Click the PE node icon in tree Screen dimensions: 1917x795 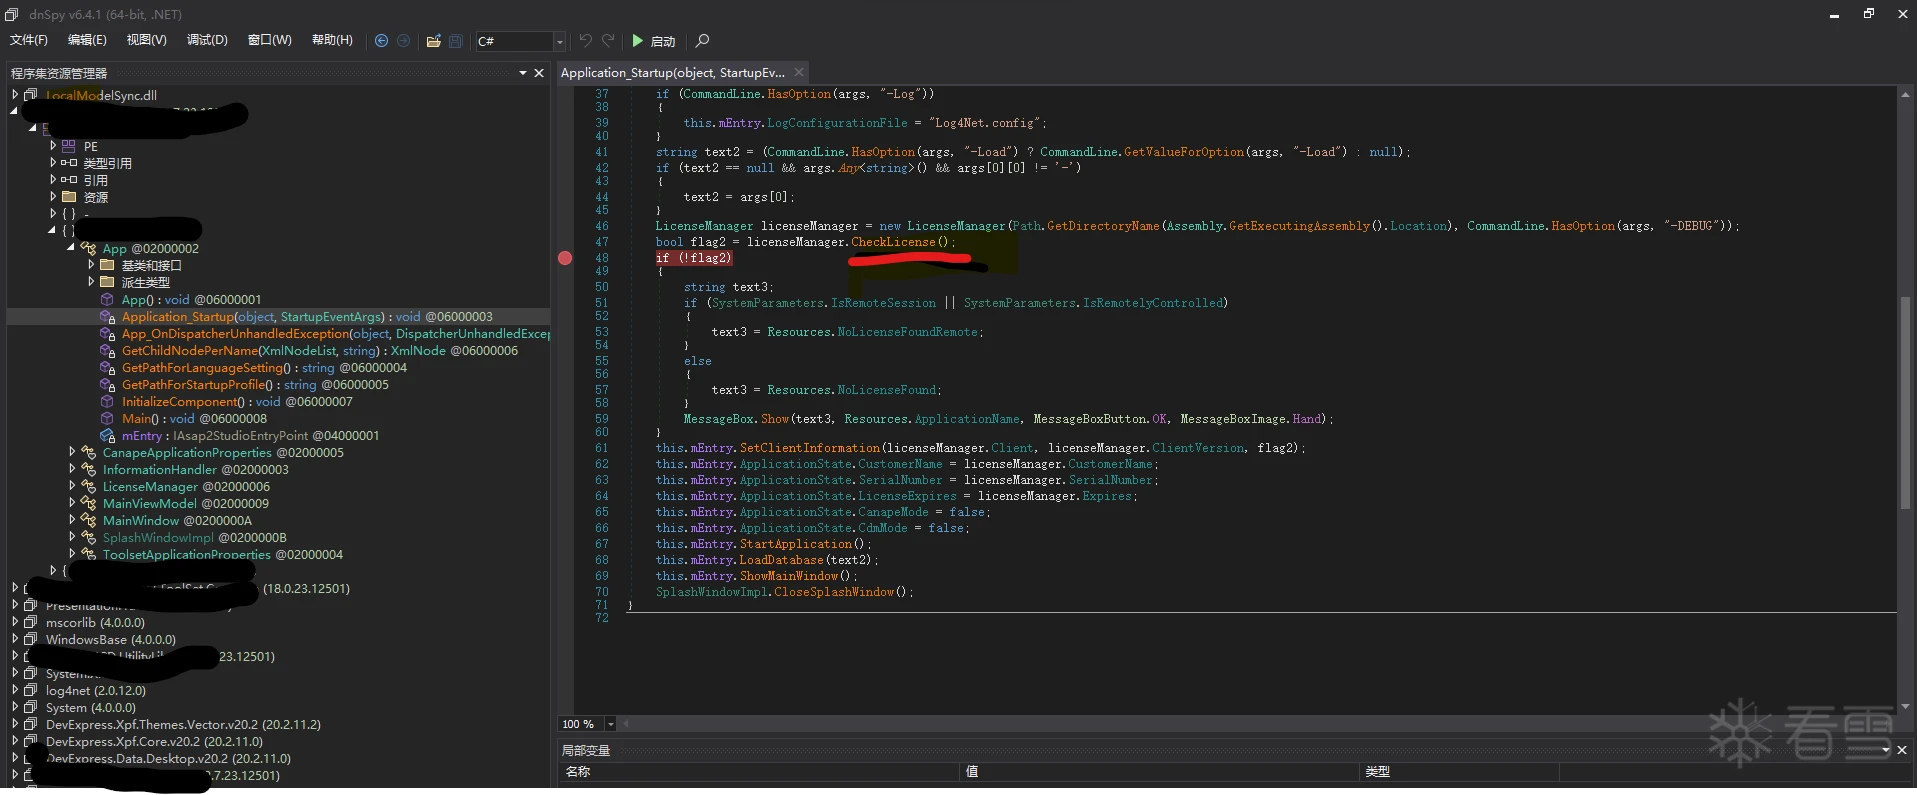coord(68,146)
